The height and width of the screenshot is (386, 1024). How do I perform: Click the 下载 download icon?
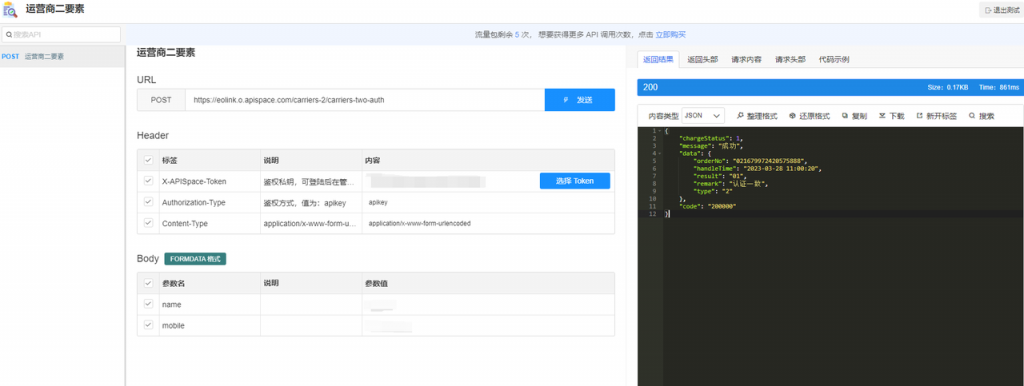(x=882, y=116)
